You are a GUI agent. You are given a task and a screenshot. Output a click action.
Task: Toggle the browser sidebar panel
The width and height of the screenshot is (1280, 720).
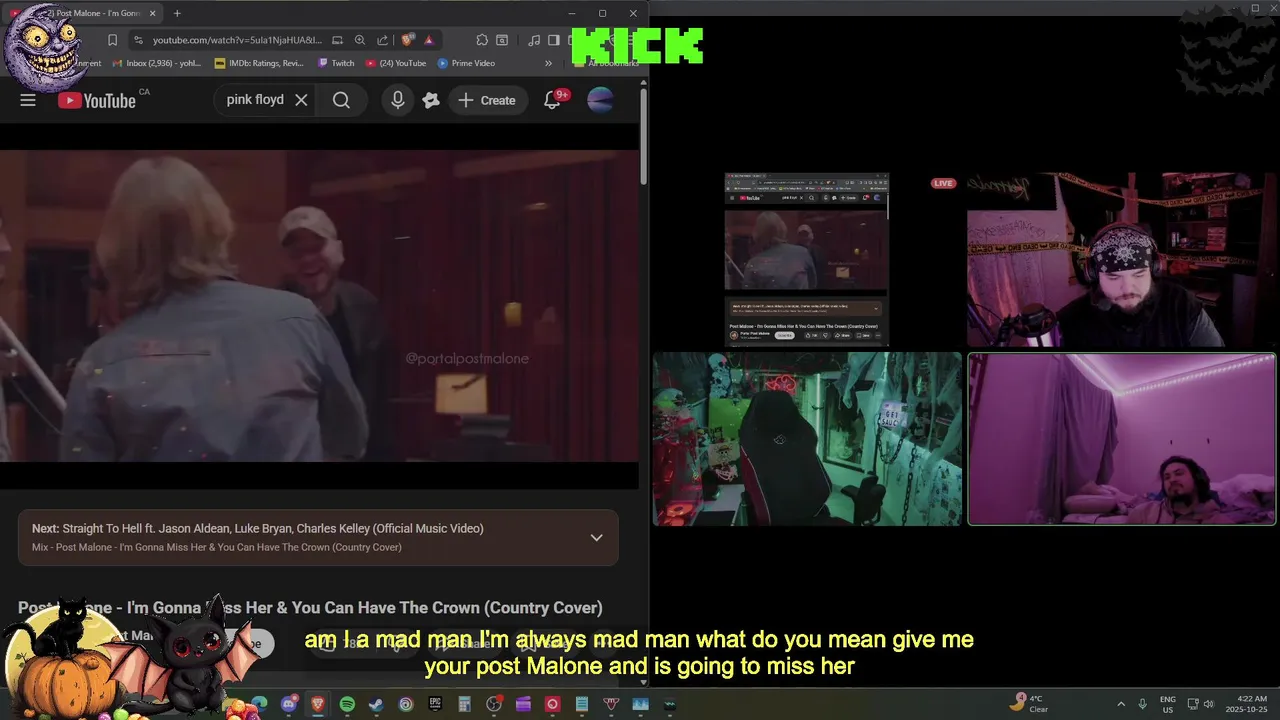pos(553,40)
